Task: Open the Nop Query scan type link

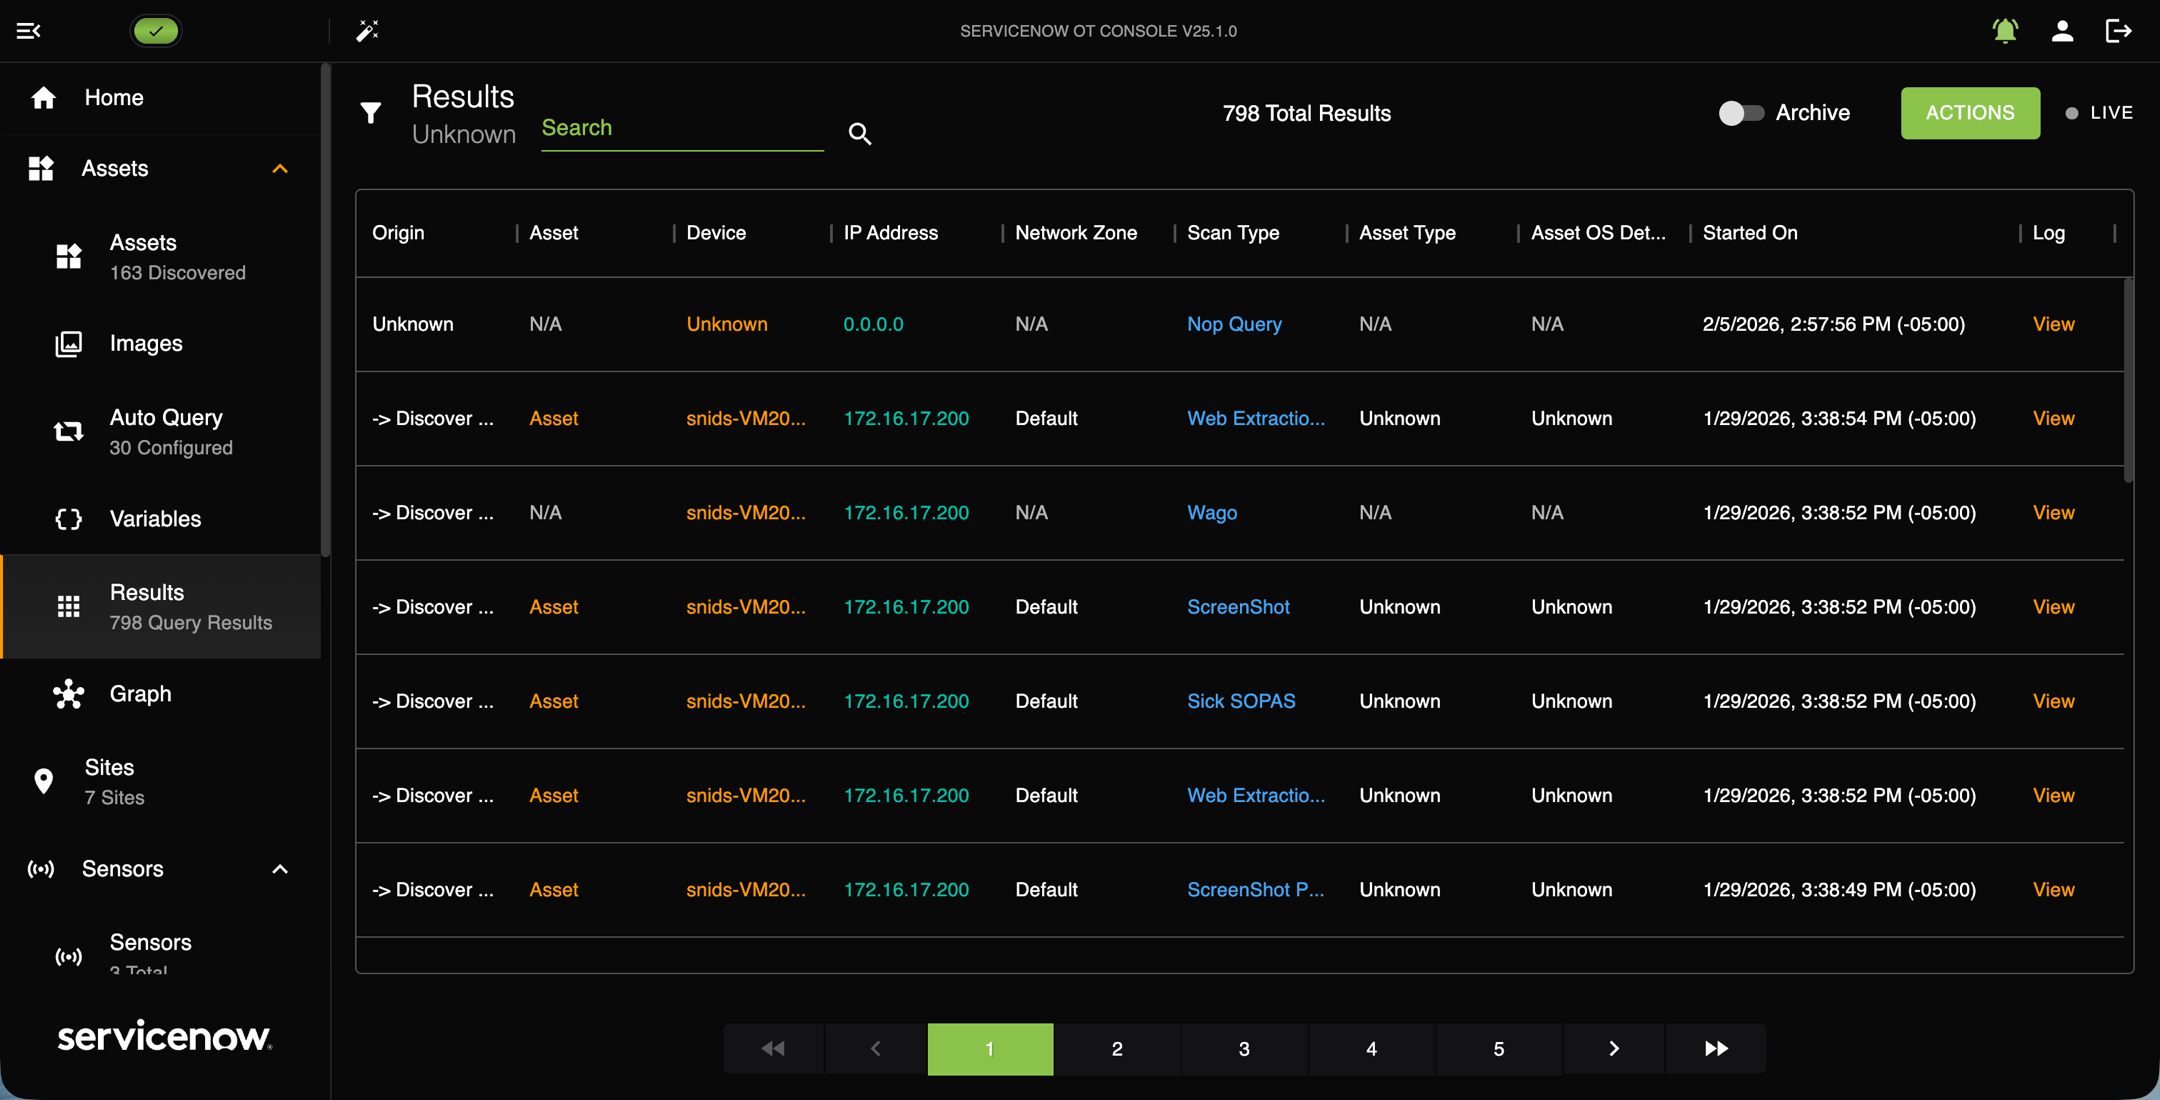Action: pos(1234,324)
